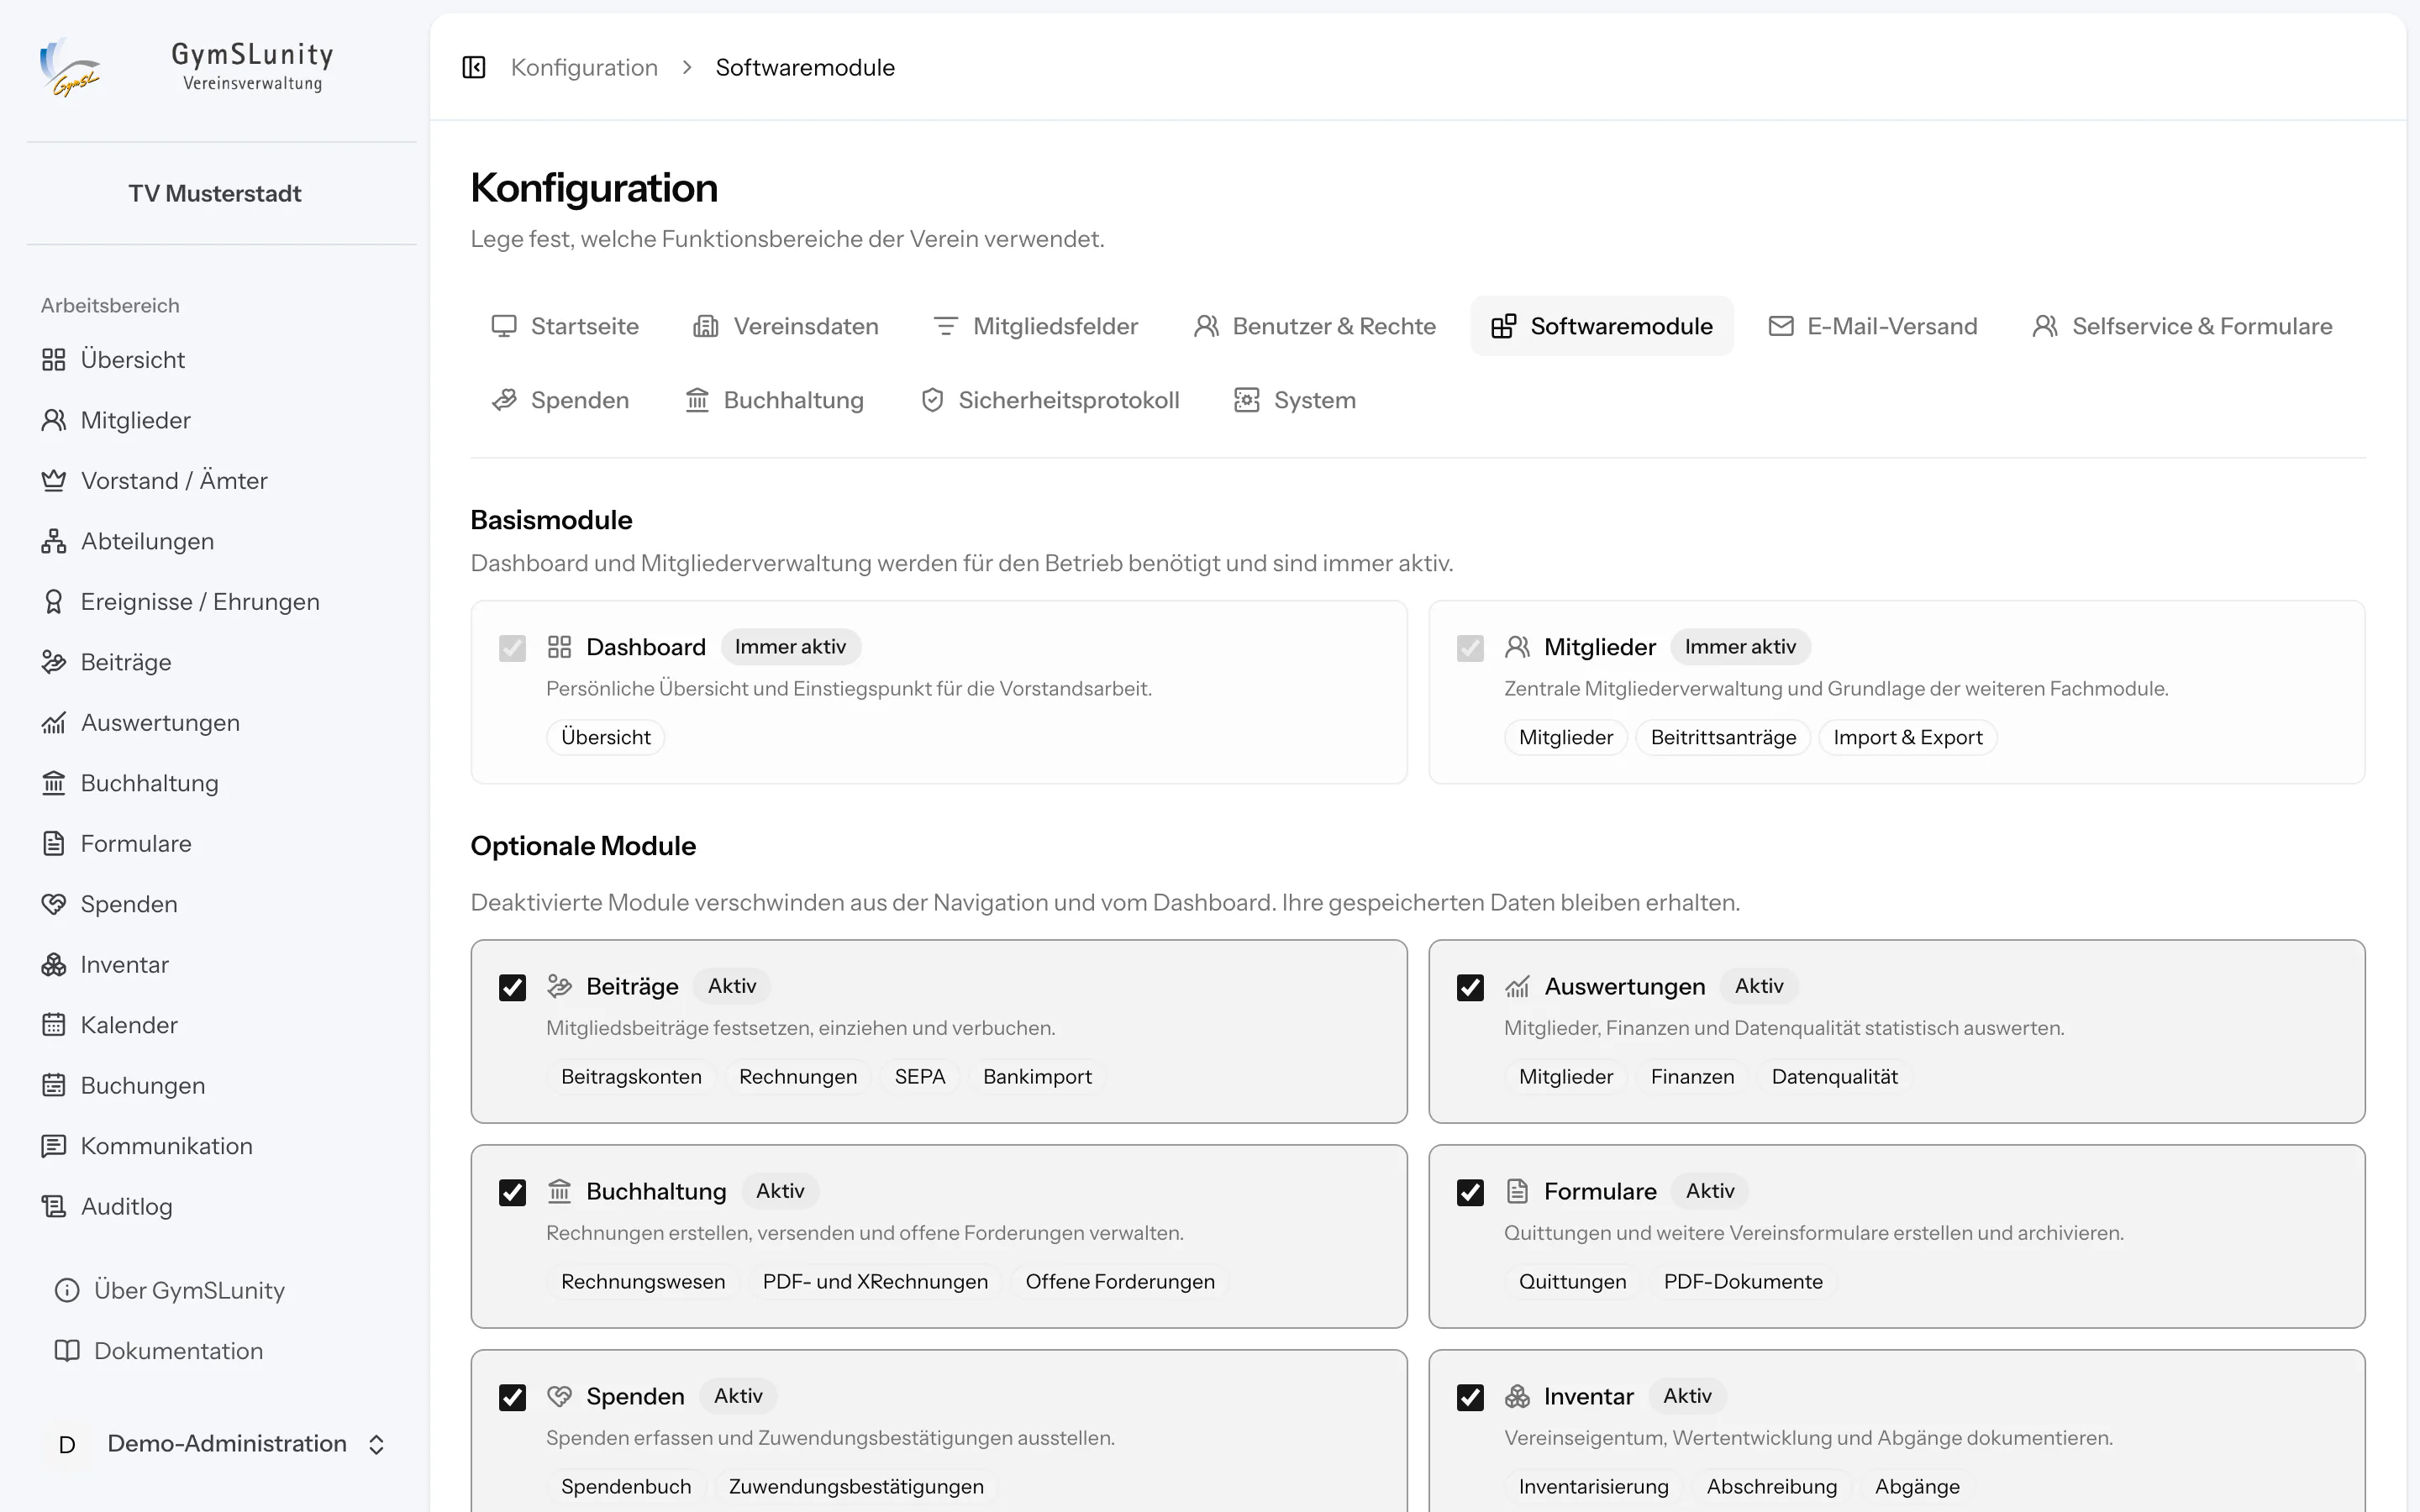Click the Beitrittsanträge tag
Image resolution: width=2420 pixels, height=1512 pixels.
point(1723,738)
